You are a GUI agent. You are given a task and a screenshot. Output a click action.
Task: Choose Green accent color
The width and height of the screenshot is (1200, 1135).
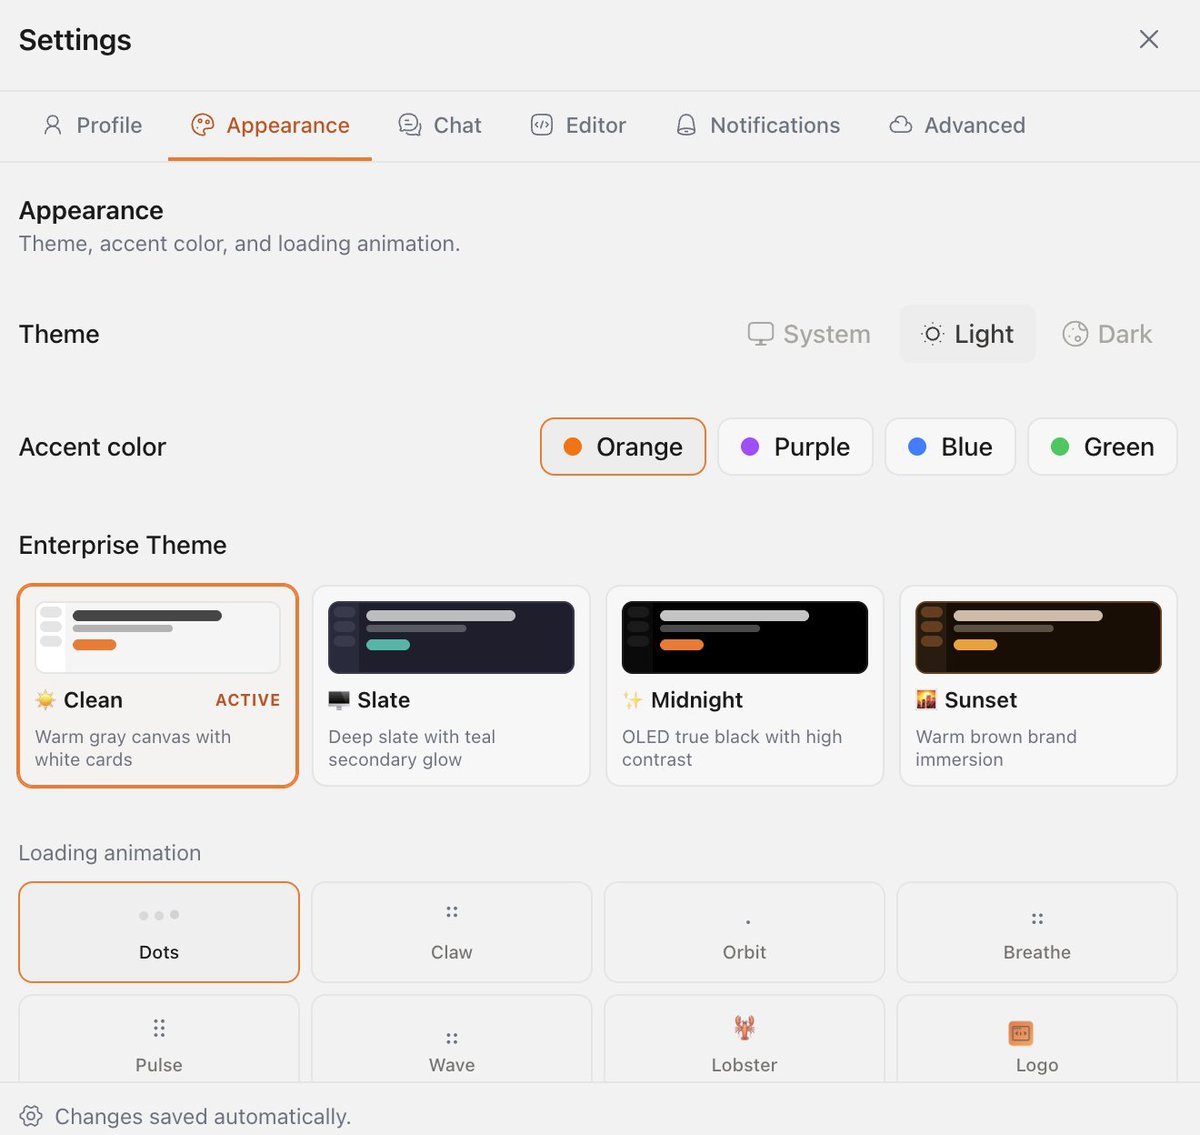coord(1102,446)
